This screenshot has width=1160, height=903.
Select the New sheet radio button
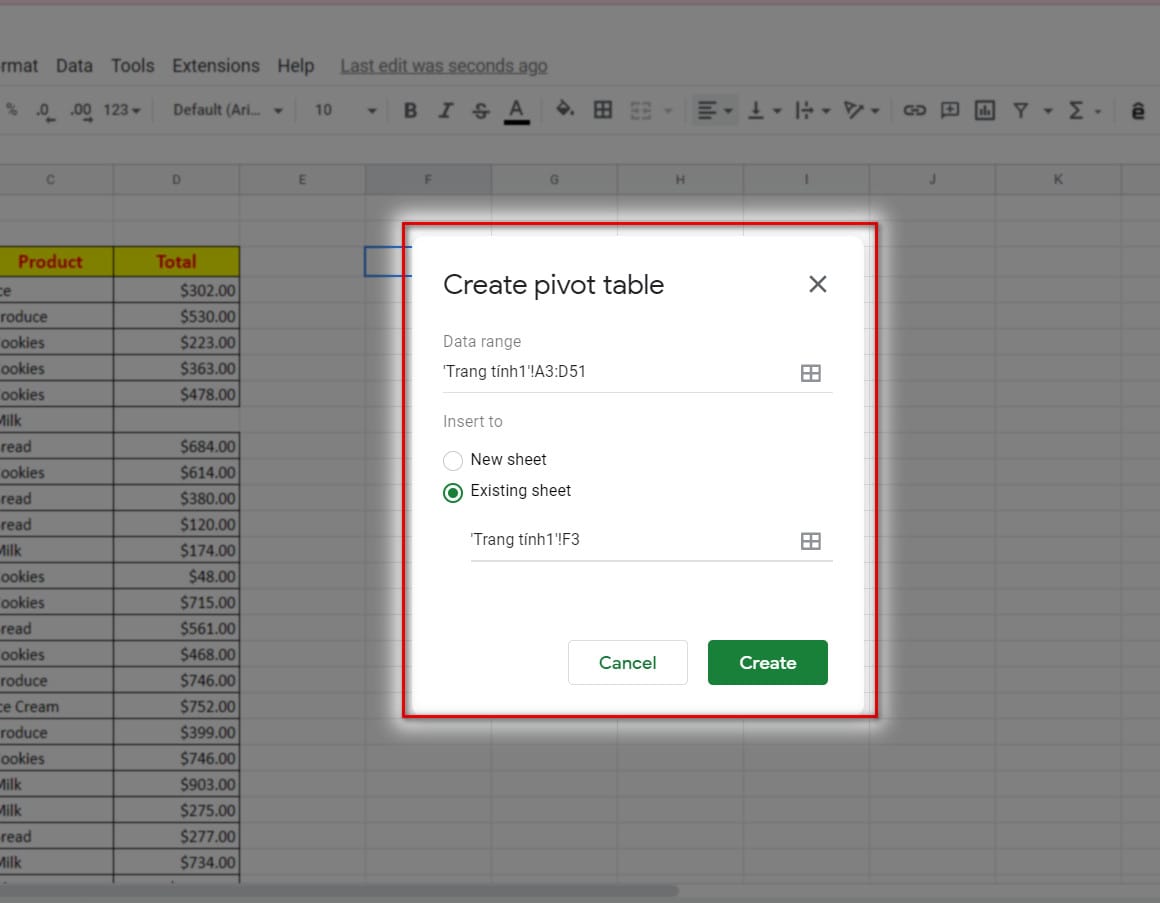[x=453, y=460]
